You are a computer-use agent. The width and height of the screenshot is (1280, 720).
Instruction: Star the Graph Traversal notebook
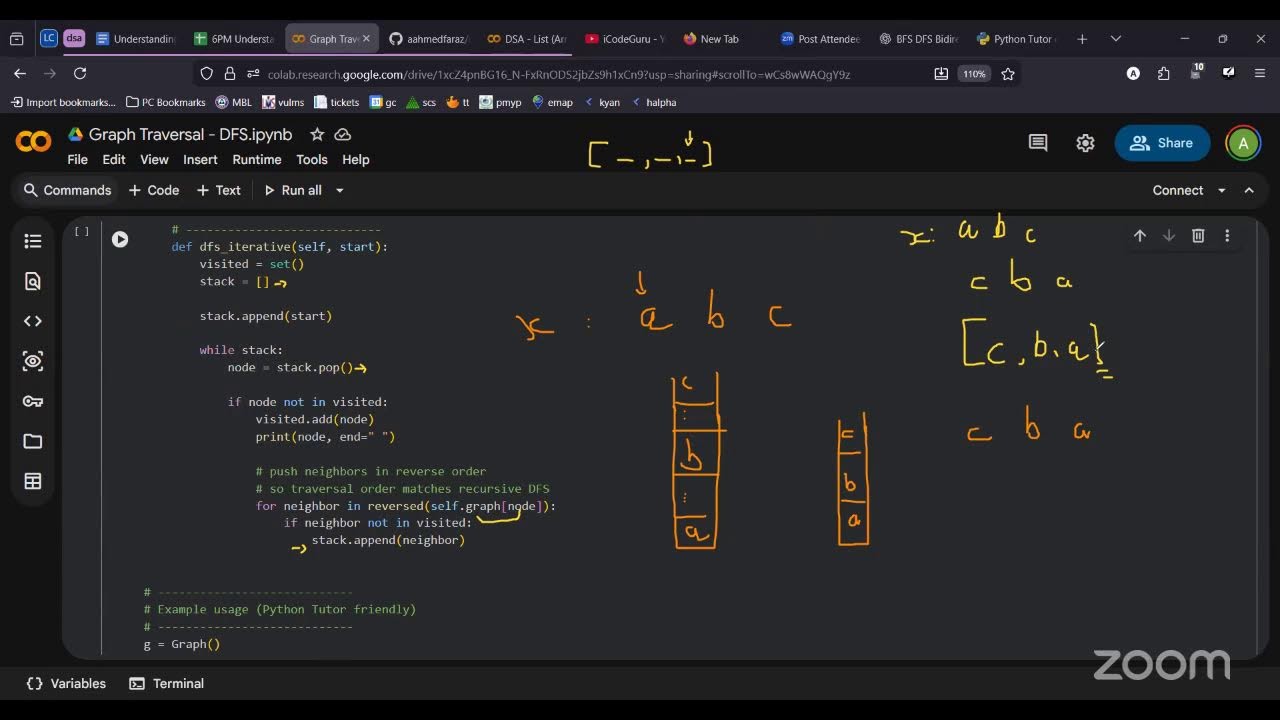[x=317, y=134]
